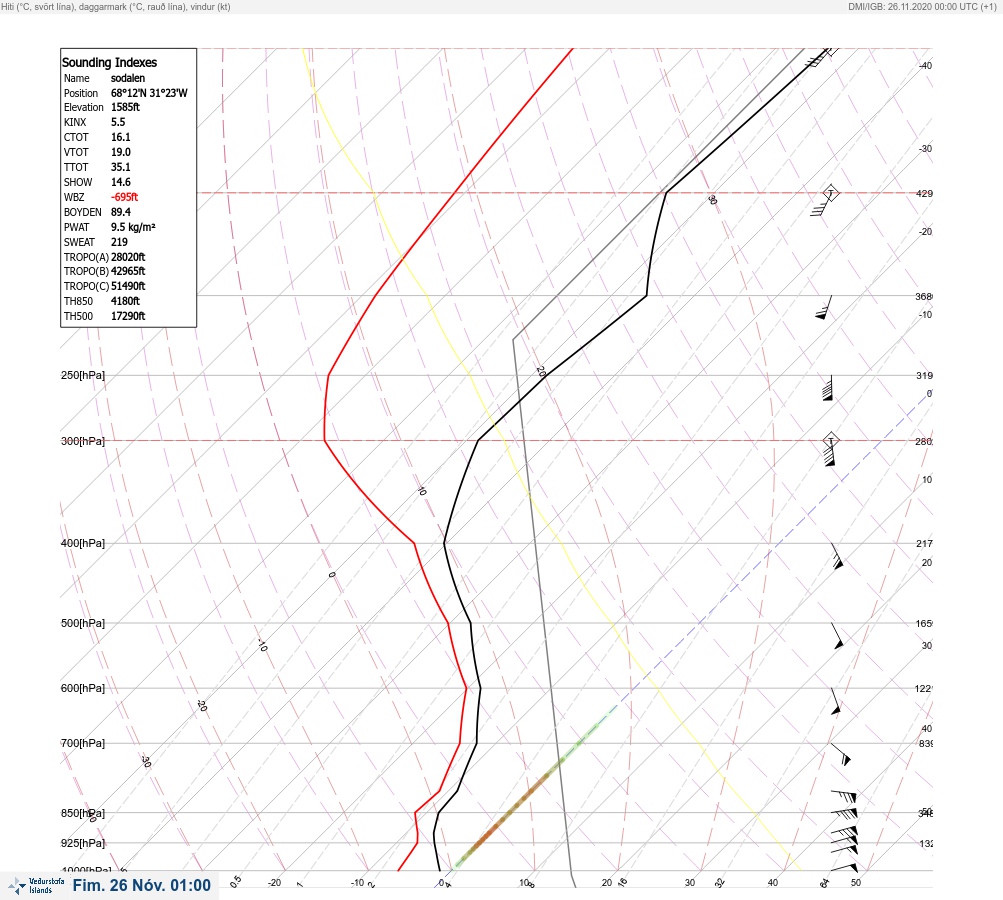Click the Elevation value 1585ft
The height and width of the screenshot is (900, 1003).
tap(125, 107)
